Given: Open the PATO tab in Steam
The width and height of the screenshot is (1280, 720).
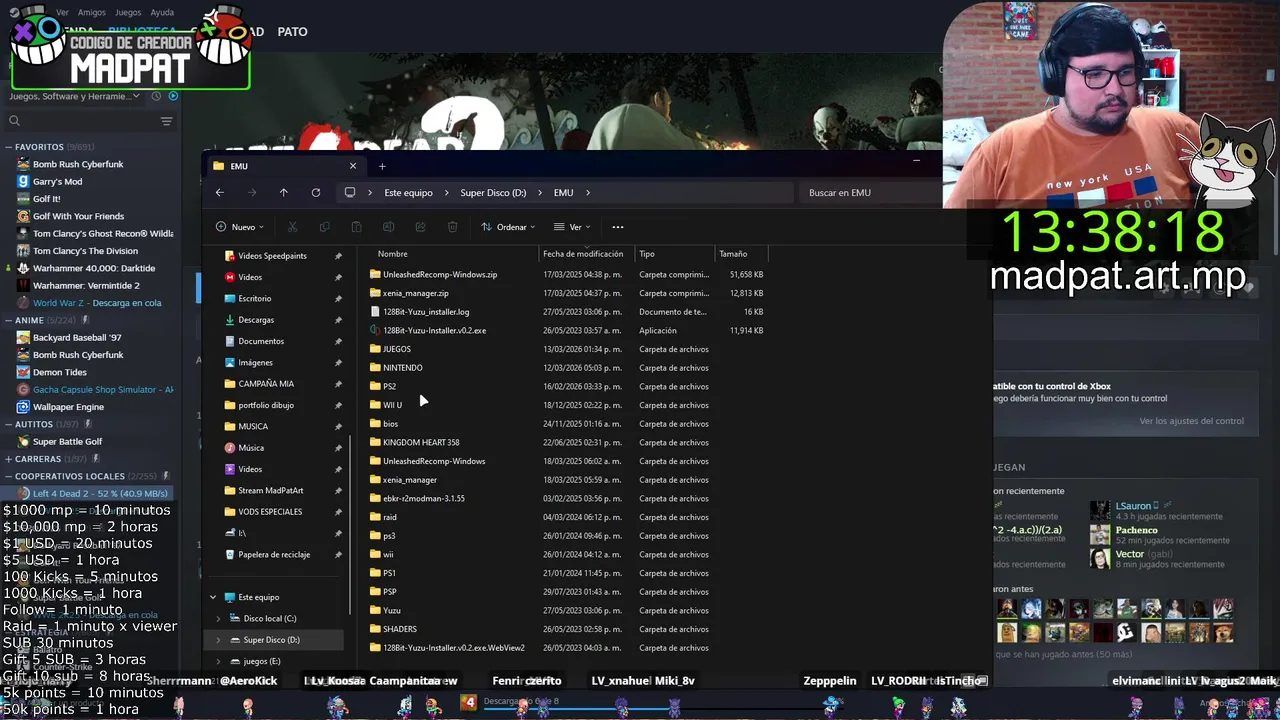Looking at the screenshot, I should pos(292,32).
